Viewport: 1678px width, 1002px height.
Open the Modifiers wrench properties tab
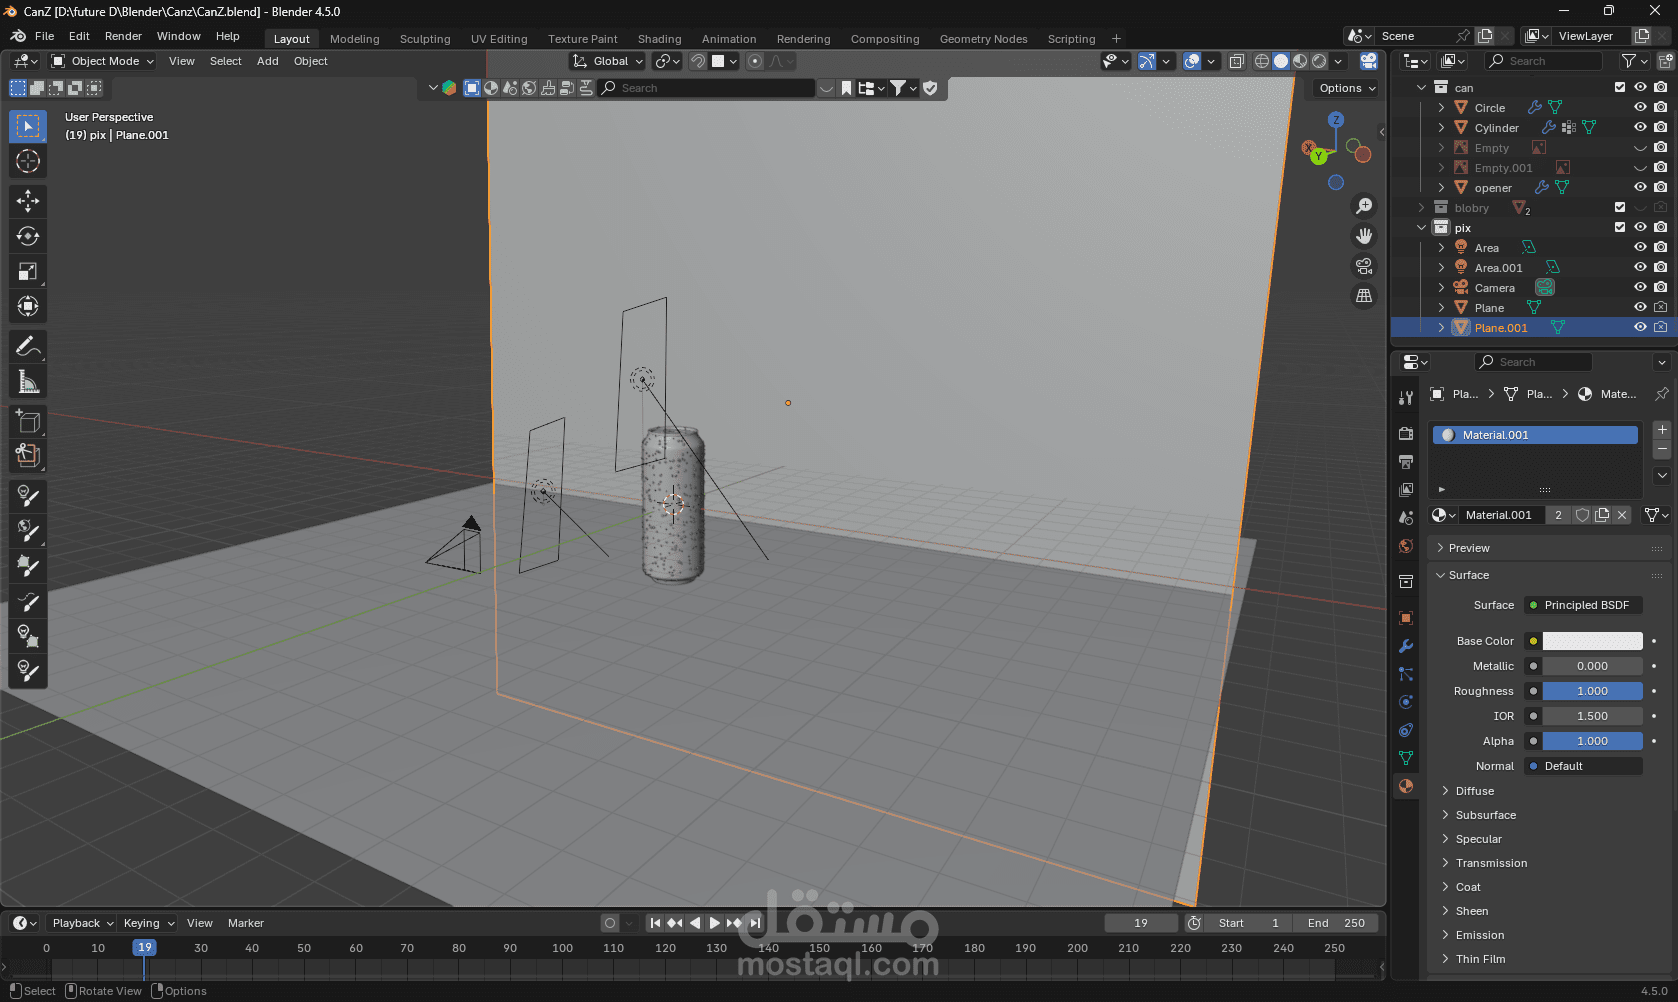(1406, 646)
